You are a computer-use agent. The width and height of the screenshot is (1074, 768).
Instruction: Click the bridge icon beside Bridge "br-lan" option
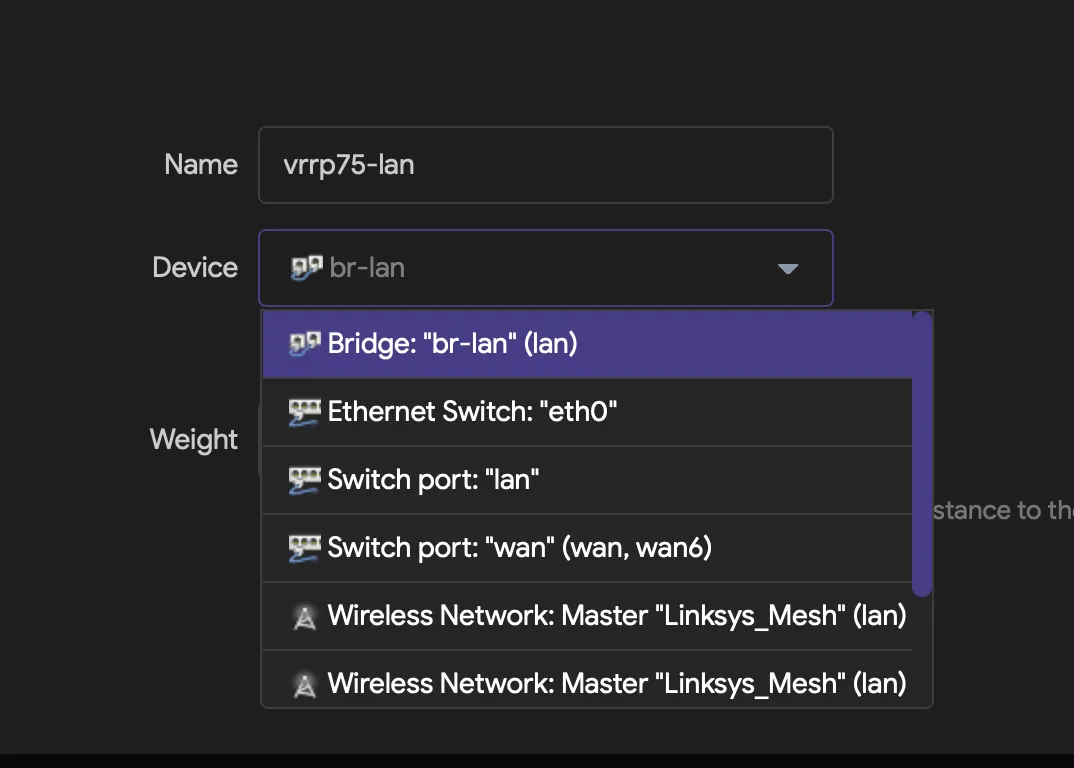(304, 344)
